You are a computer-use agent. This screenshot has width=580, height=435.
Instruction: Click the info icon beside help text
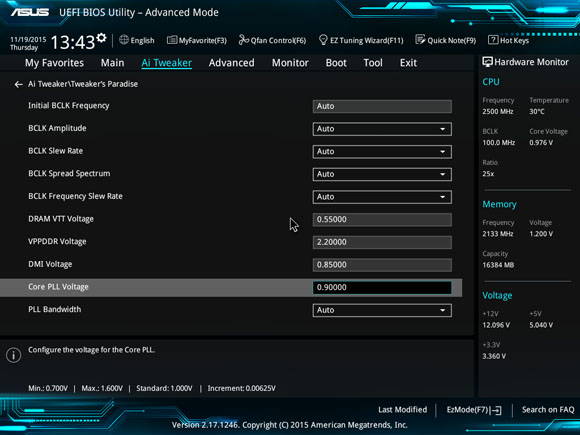[14, 355]
